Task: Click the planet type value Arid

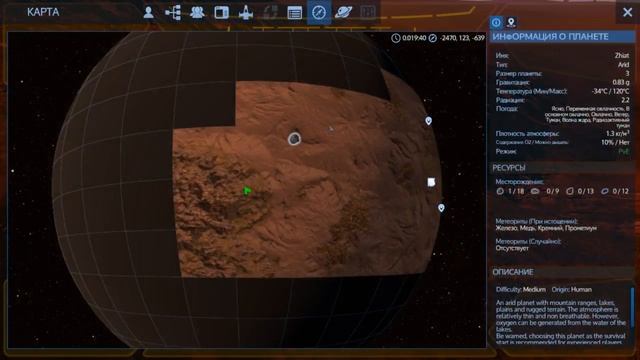Action: pyautogui.click(x=623, y=64)
